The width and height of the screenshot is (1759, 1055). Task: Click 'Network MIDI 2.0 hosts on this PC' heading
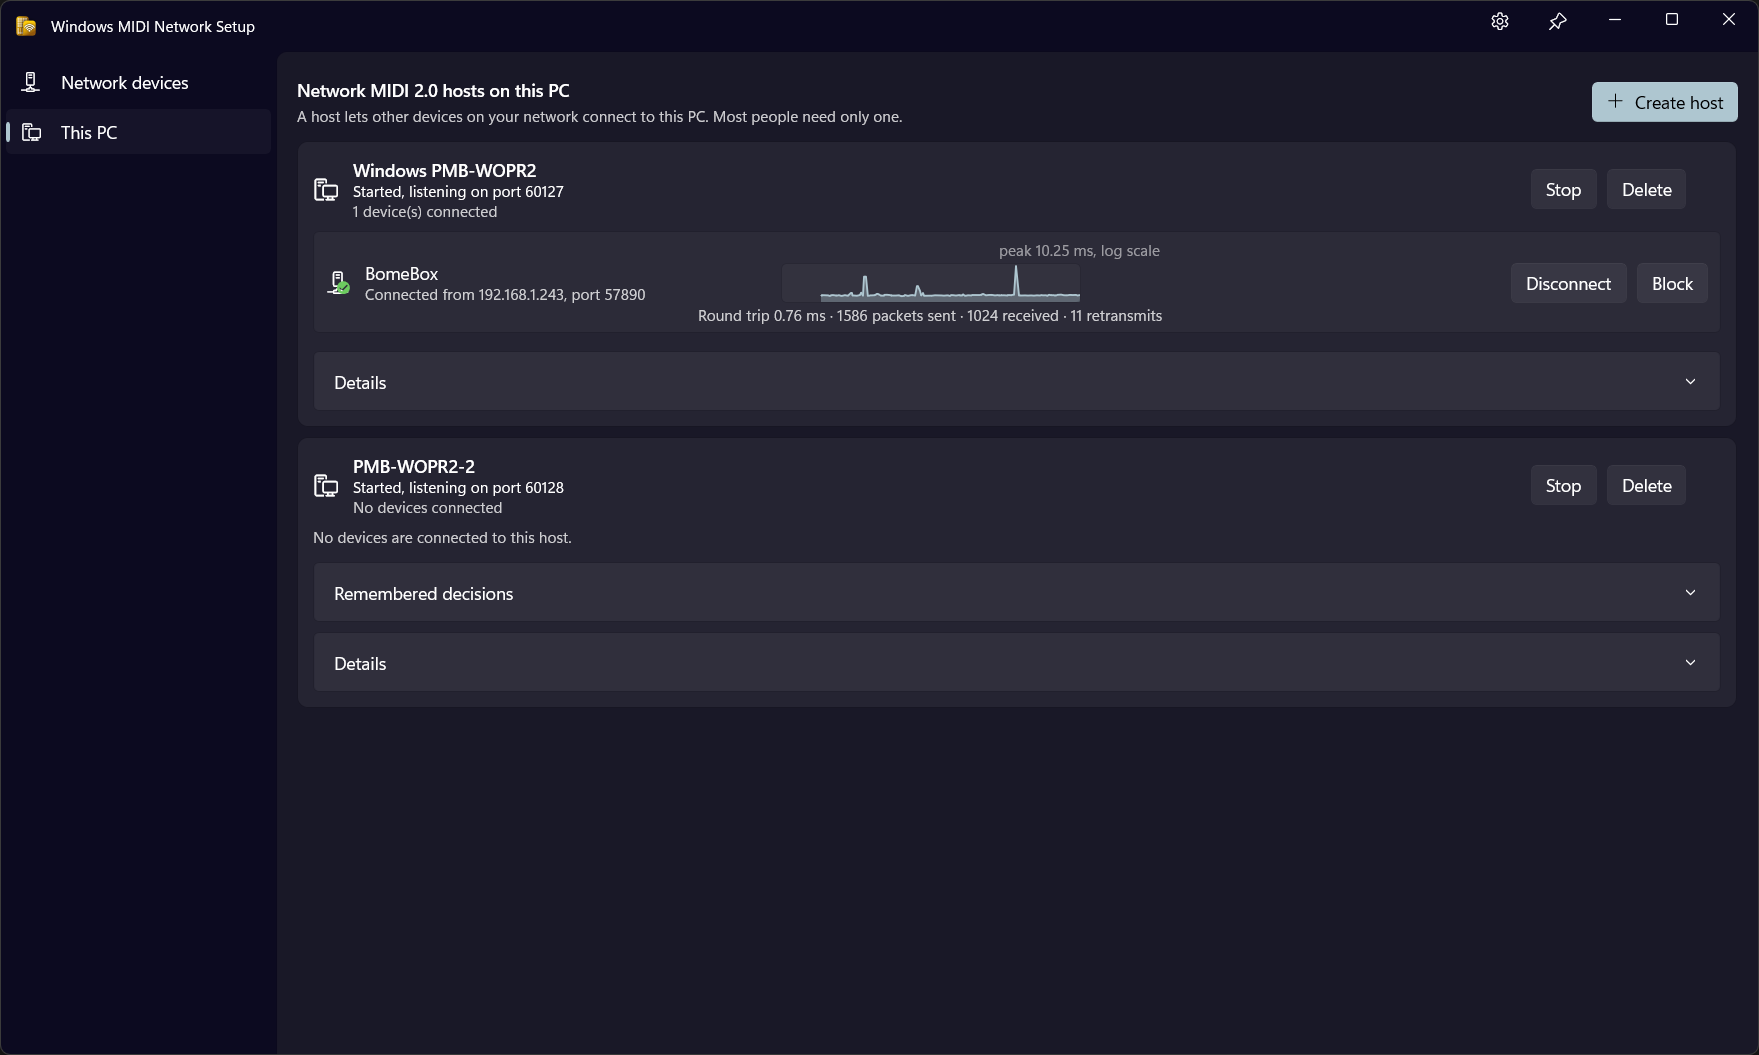(x=433, y=90)
